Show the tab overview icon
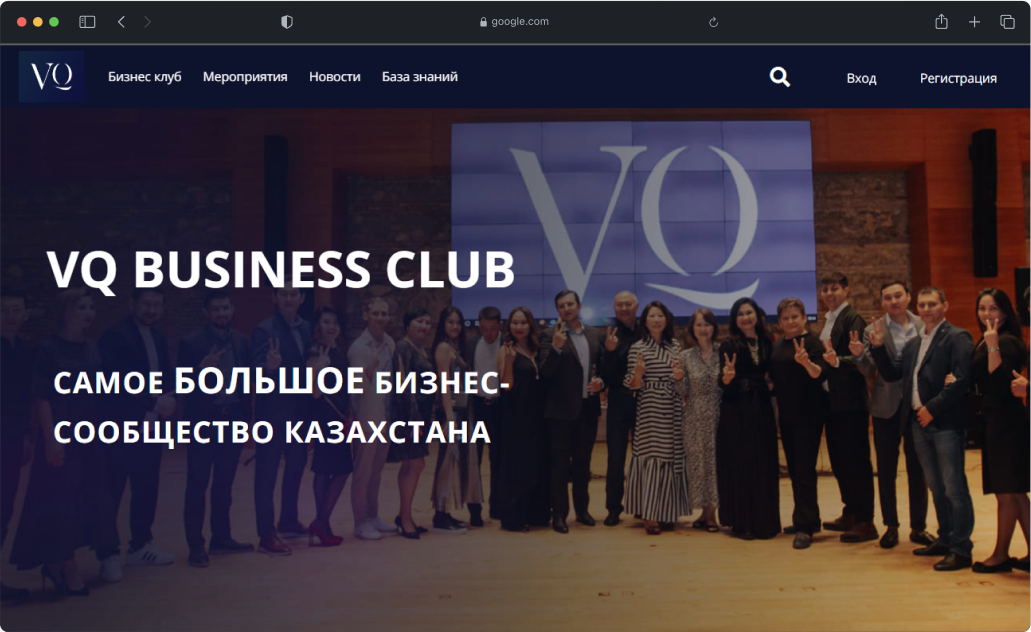This screenshot has height=632, width=1031. pos(1007,22)
